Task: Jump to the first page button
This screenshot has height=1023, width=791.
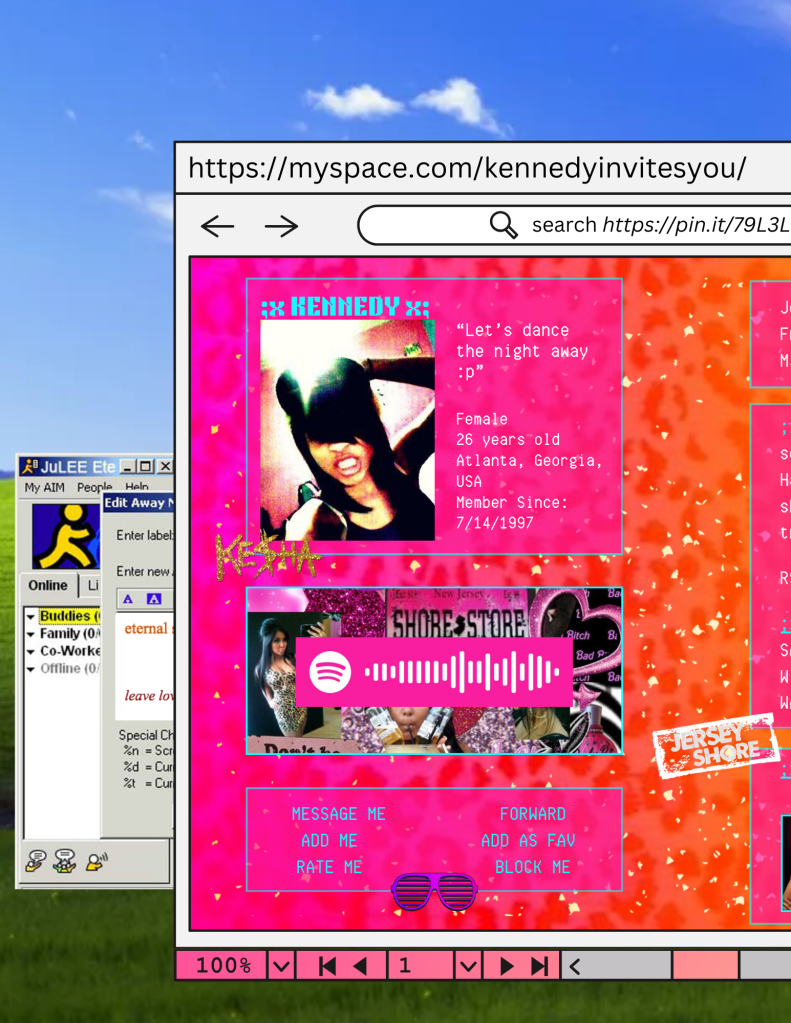Action: tap(327, 966)
